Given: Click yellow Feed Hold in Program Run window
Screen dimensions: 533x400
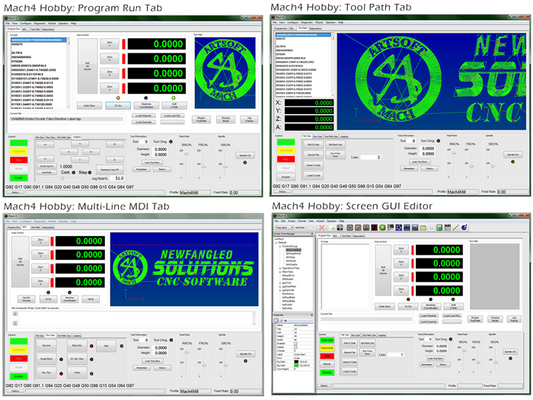Looking at the screenshot, I should point(19,151).
